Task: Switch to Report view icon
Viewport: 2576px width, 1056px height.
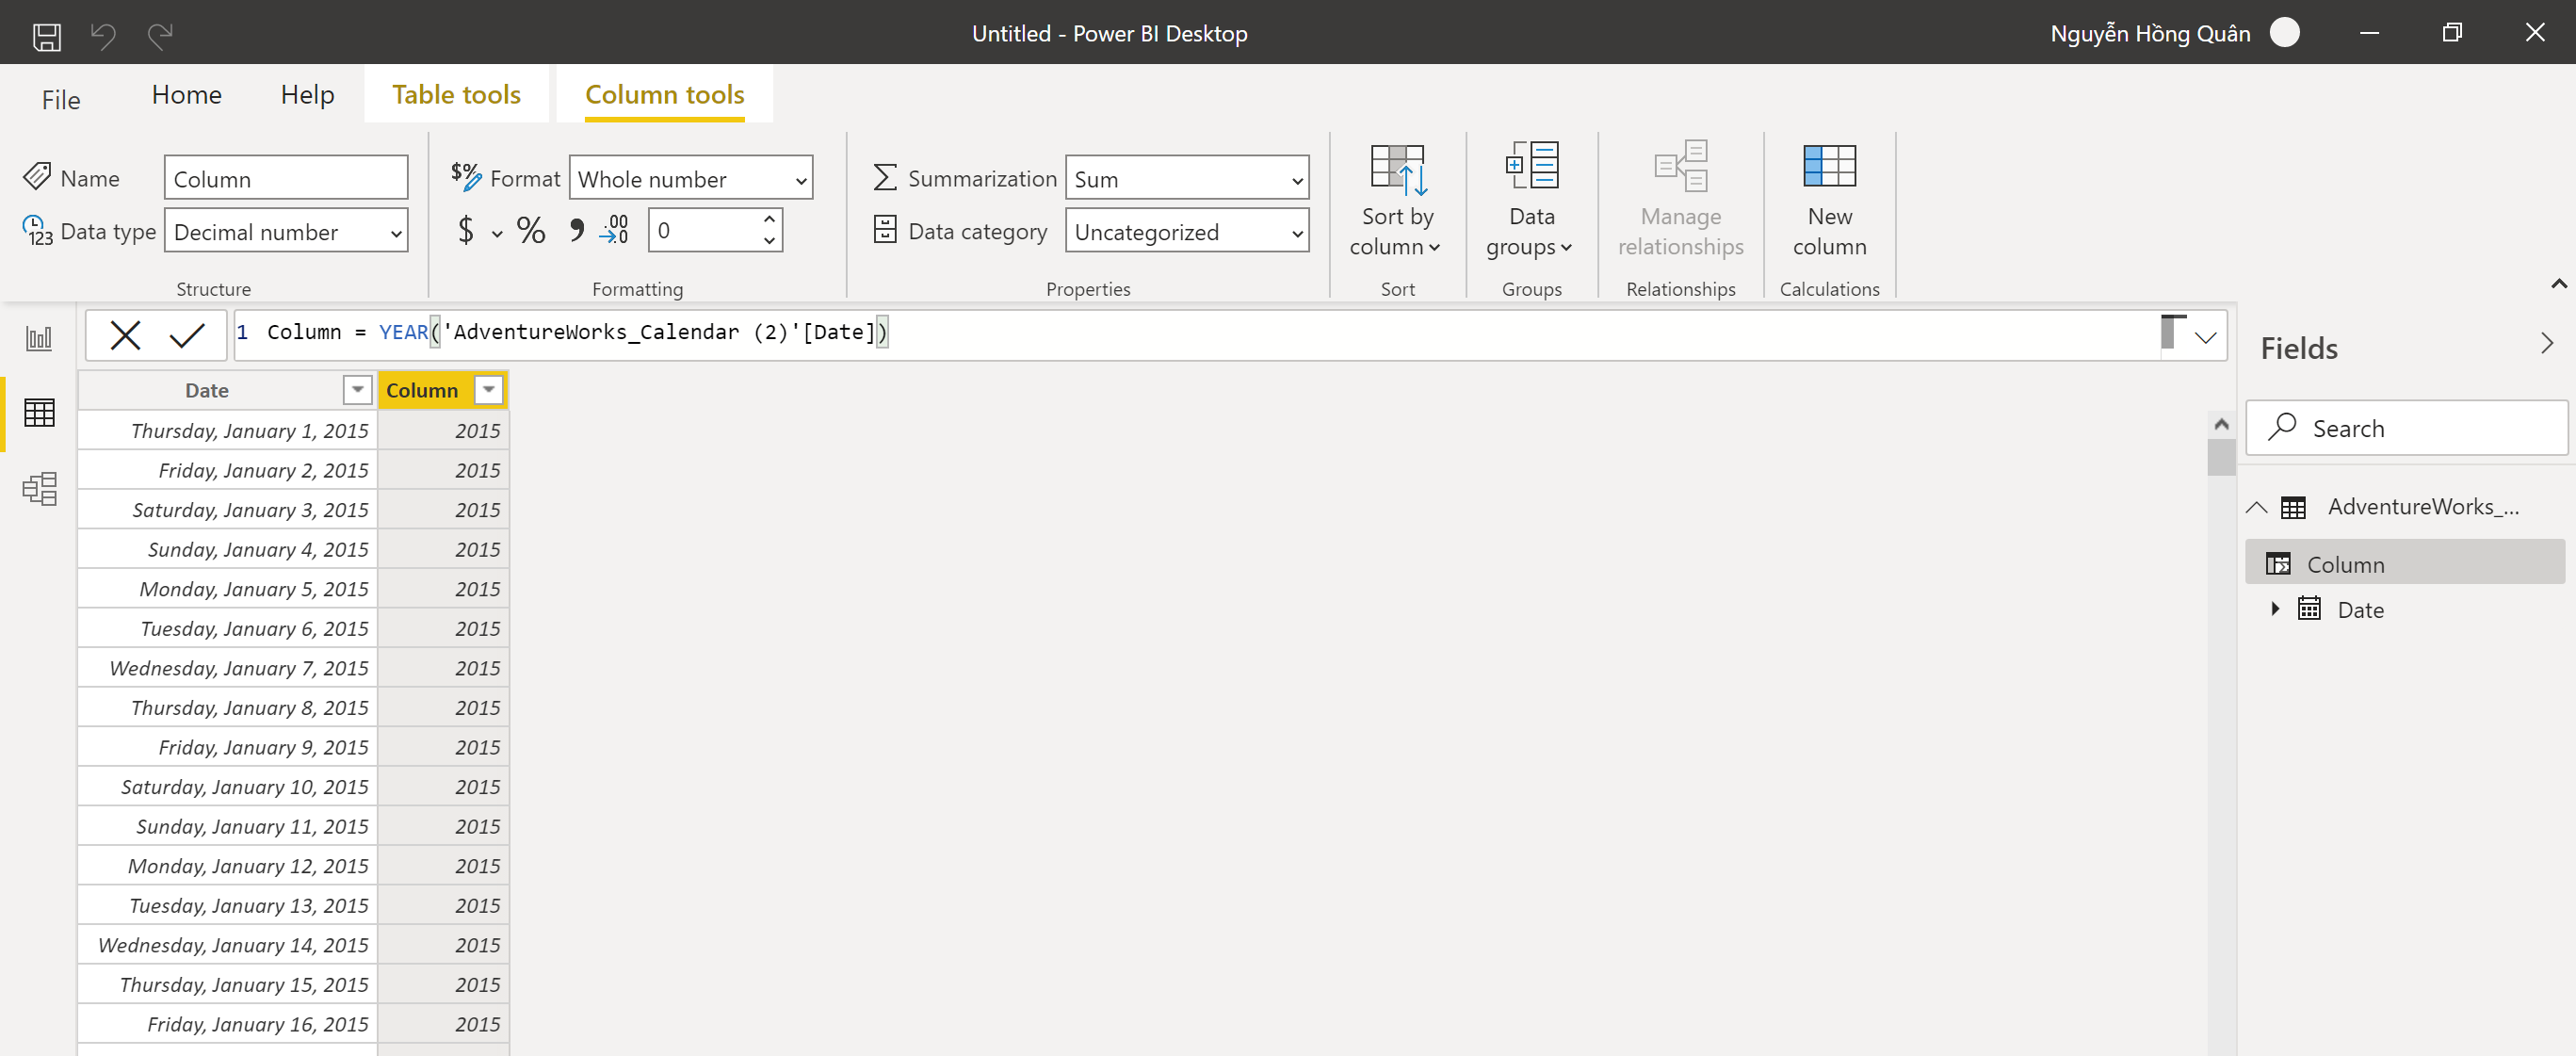Action: pos(39,338)
